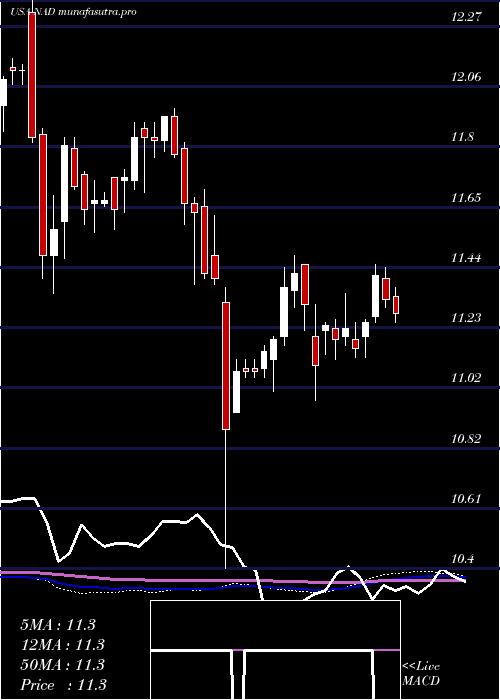Click the '12MA : 11.3' readout

point(62,645)
